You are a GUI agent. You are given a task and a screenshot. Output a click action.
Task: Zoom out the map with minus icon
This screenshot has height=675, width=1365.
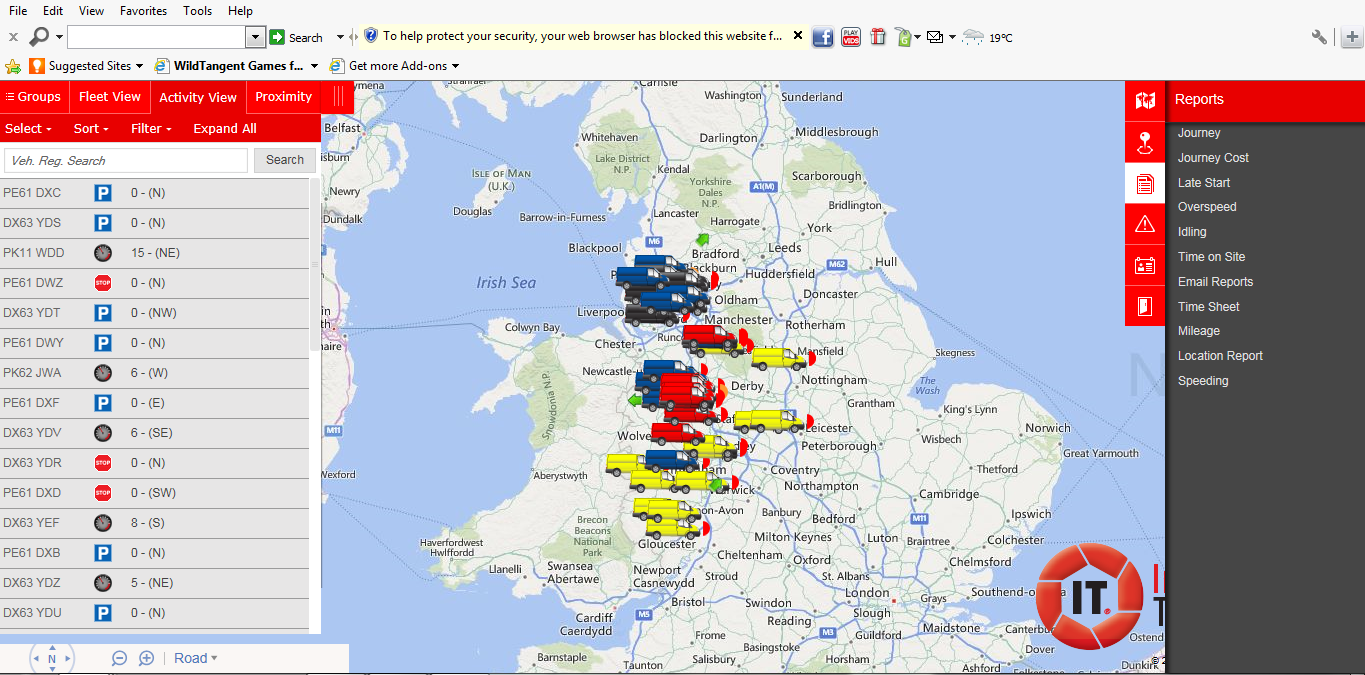[119, 658]
